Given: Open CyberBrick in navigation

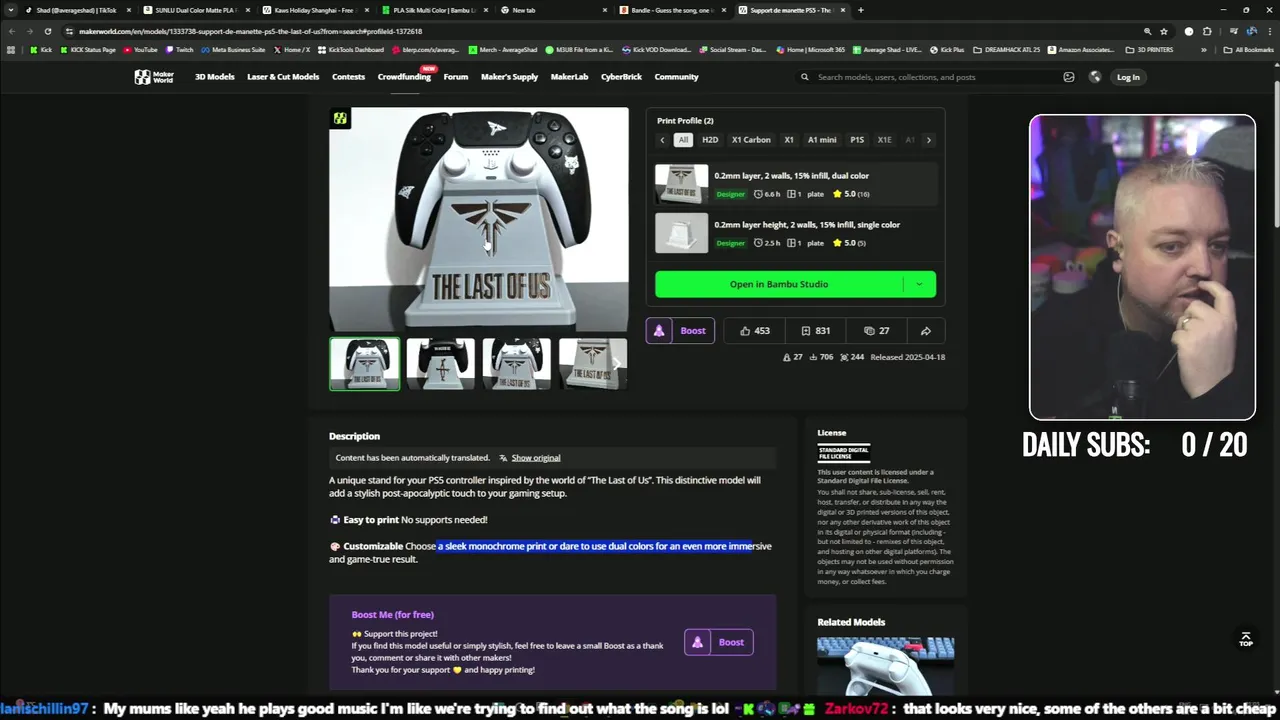Looking at the screenshot, I should [x=621, y=77].
